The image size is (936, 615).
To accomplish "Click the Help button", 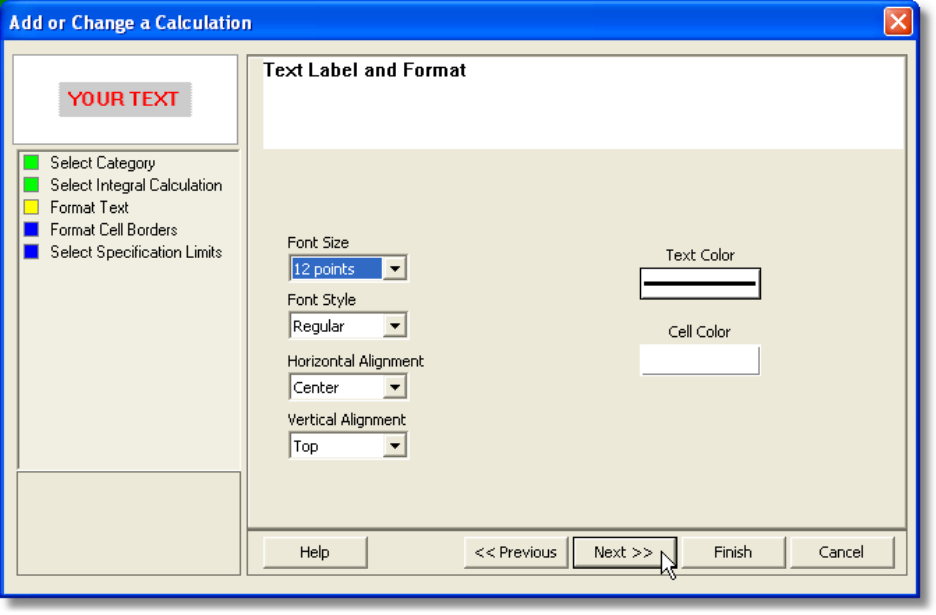I will [x=315, y=552].
